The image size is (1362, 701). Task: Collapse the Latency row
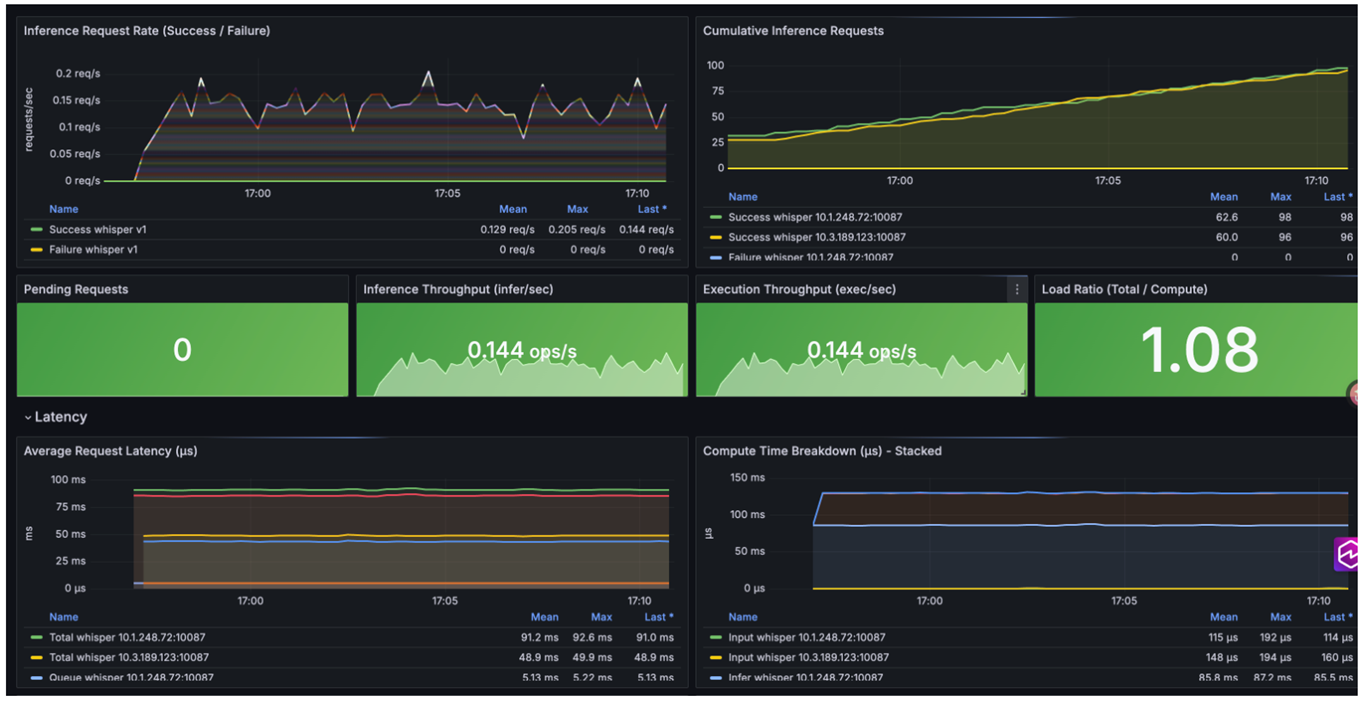tap(56, 417)
